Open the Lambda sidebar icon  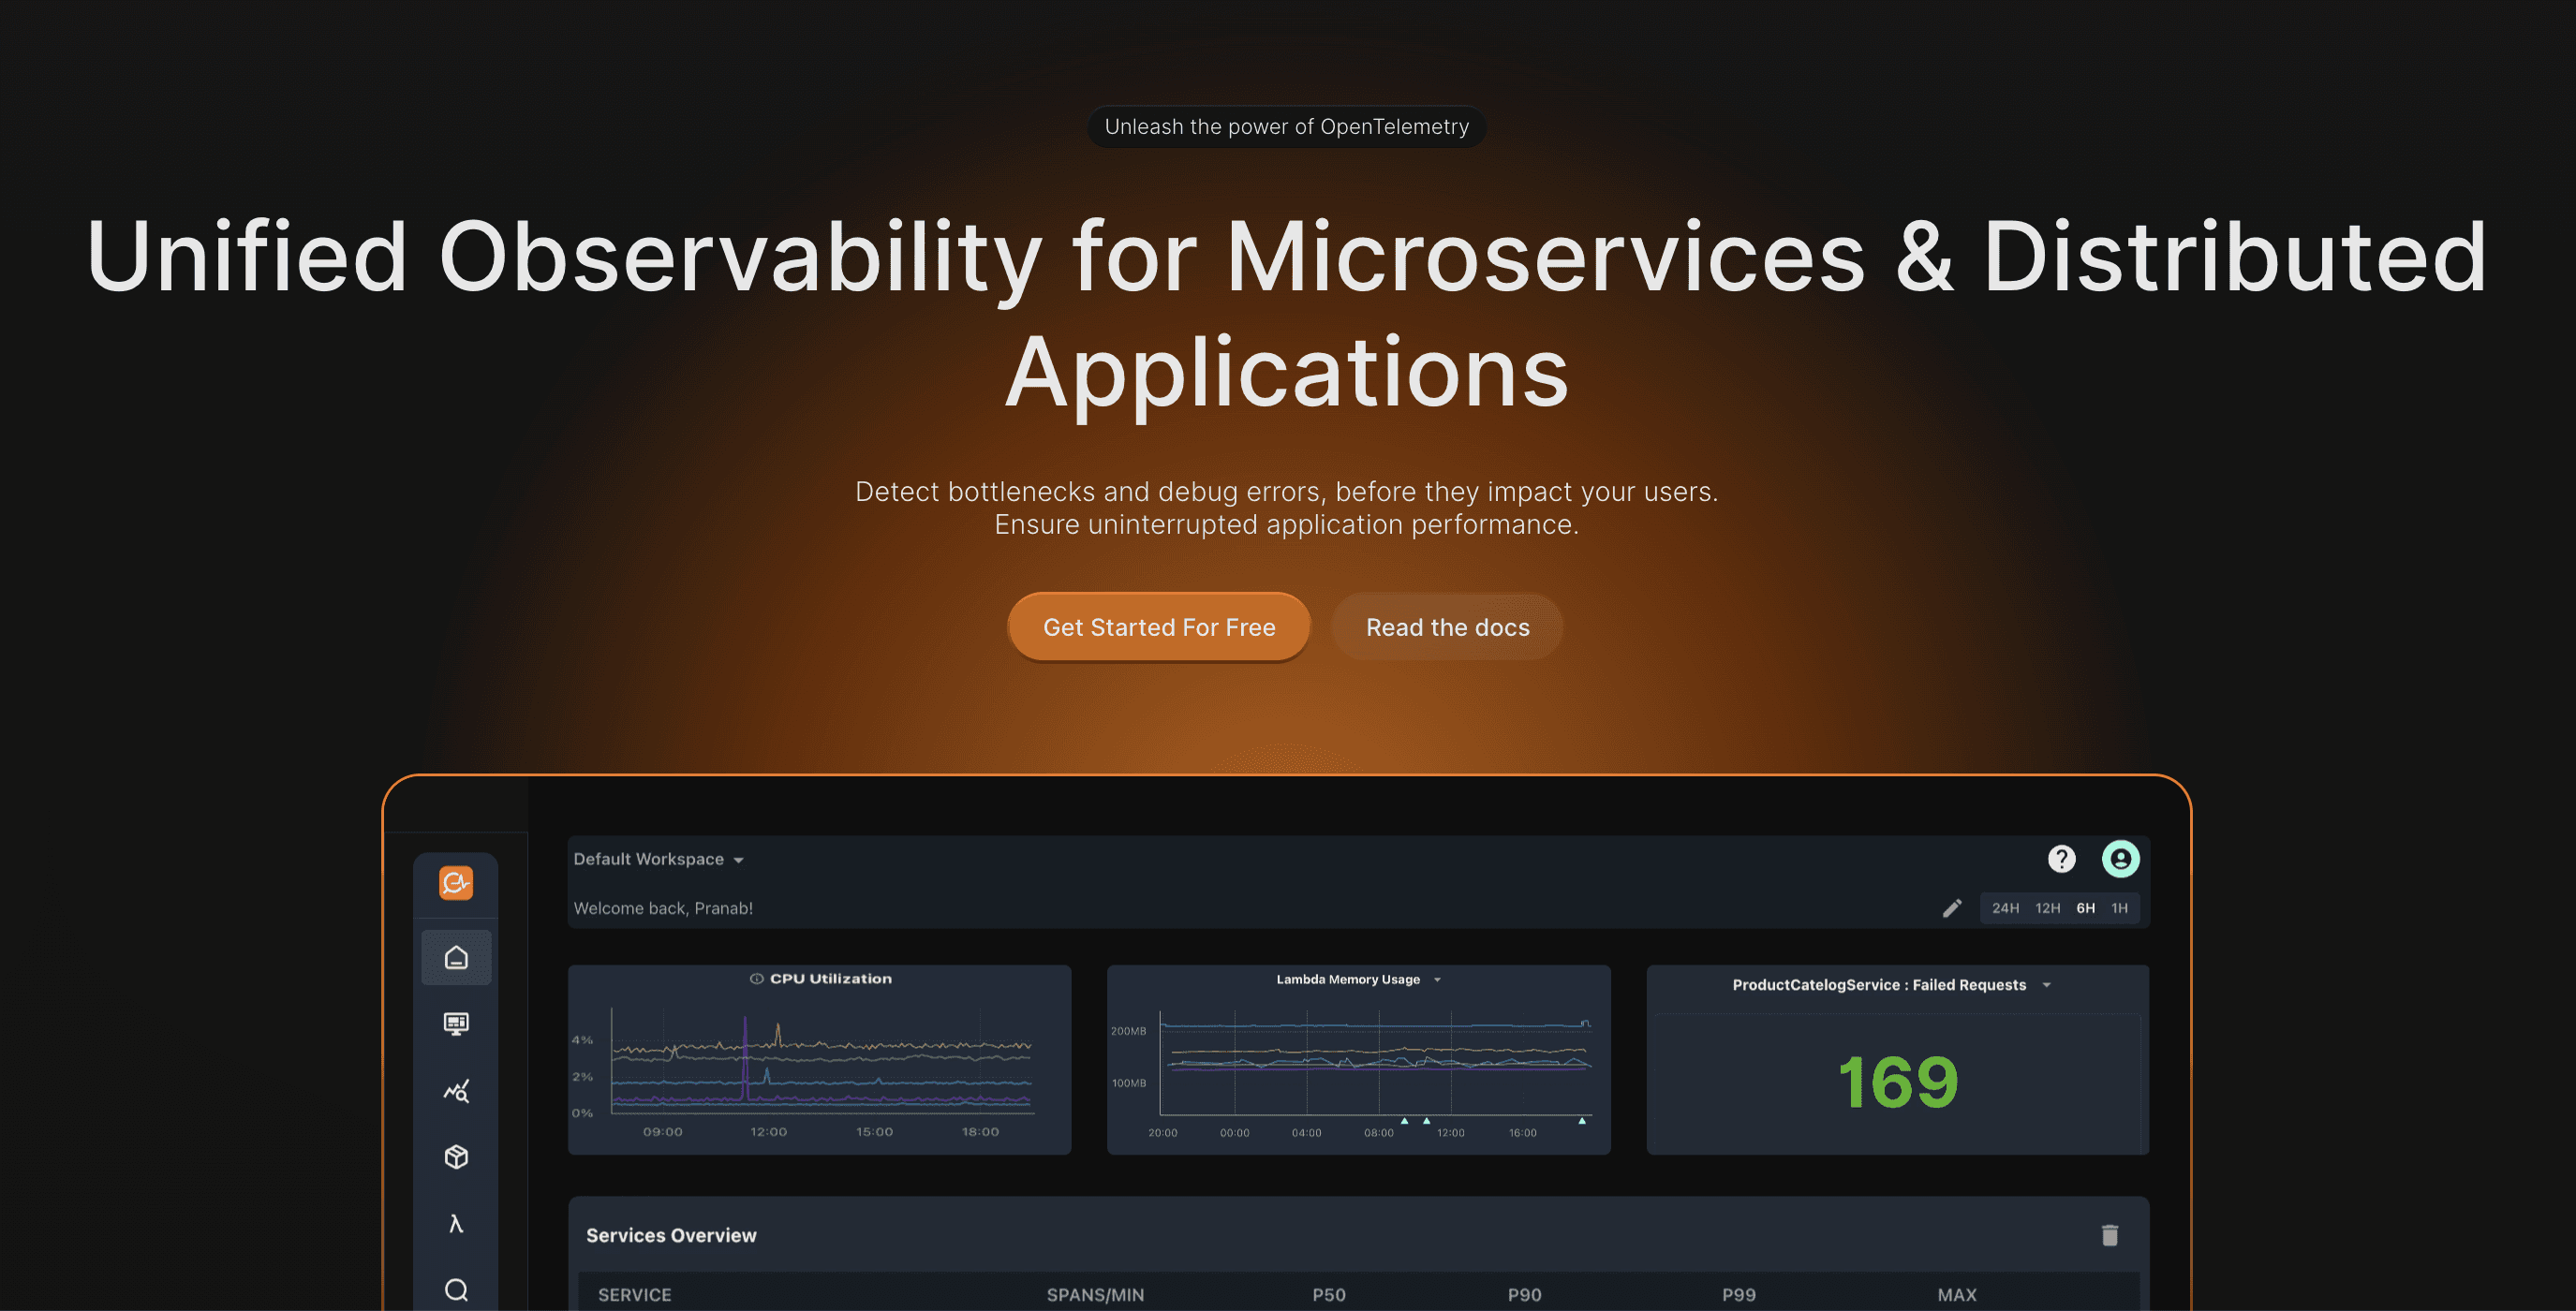[456, 1224]
